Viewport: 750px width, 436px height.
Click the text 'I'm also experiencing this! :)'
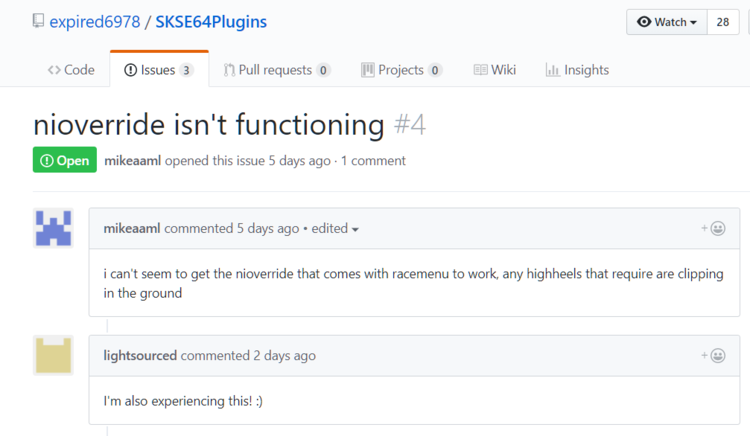click(183, 401)
